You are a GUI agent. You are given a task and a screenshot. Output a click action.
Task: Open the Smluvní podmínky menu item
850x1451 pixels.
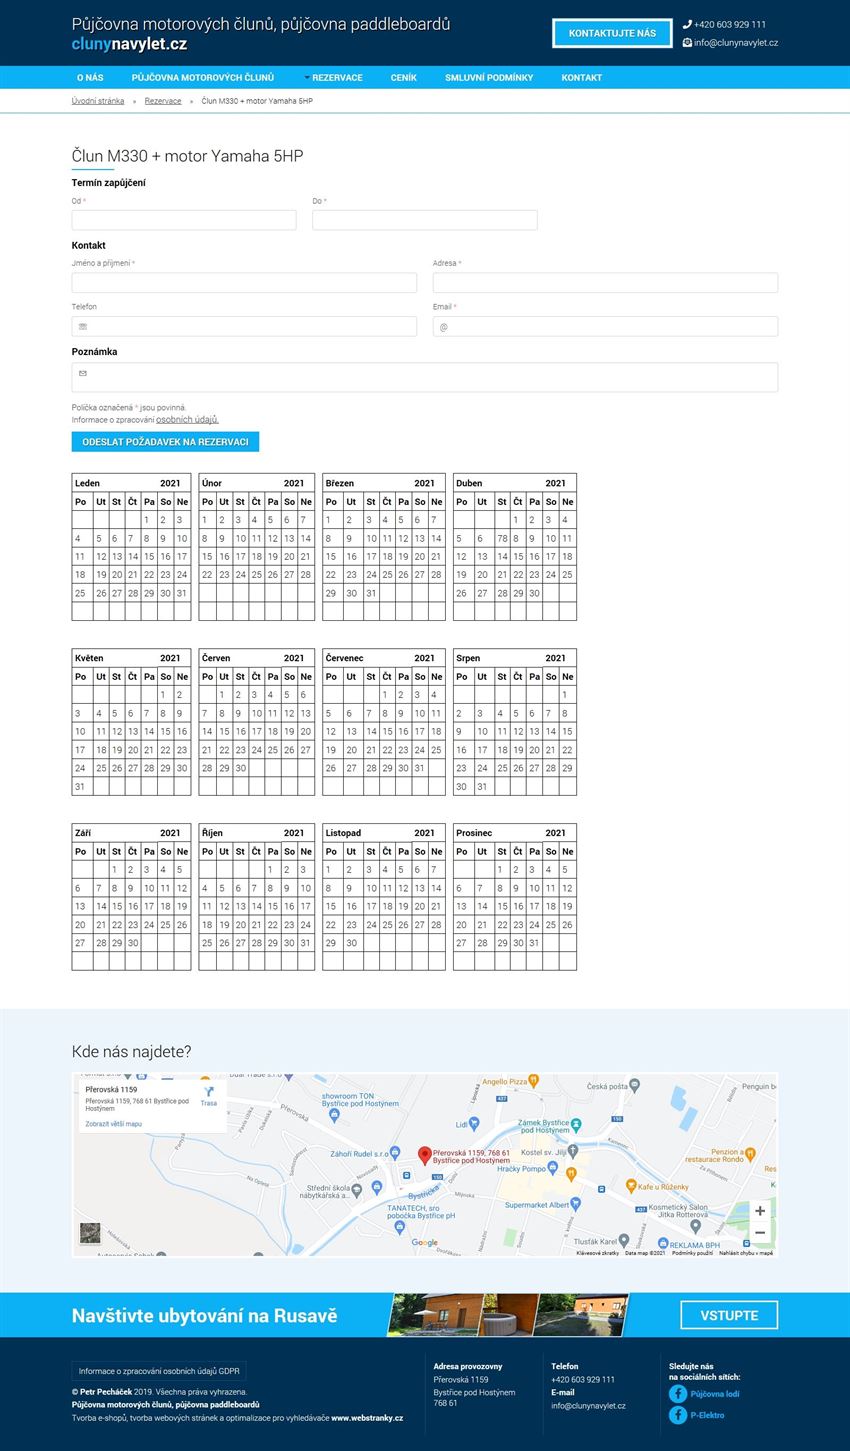[489, 77]
